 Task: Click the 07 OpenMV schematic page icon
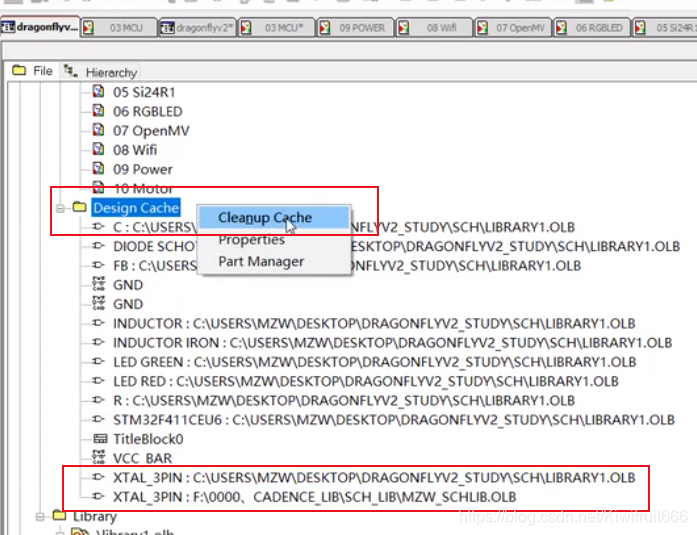(x=98, y=131)
